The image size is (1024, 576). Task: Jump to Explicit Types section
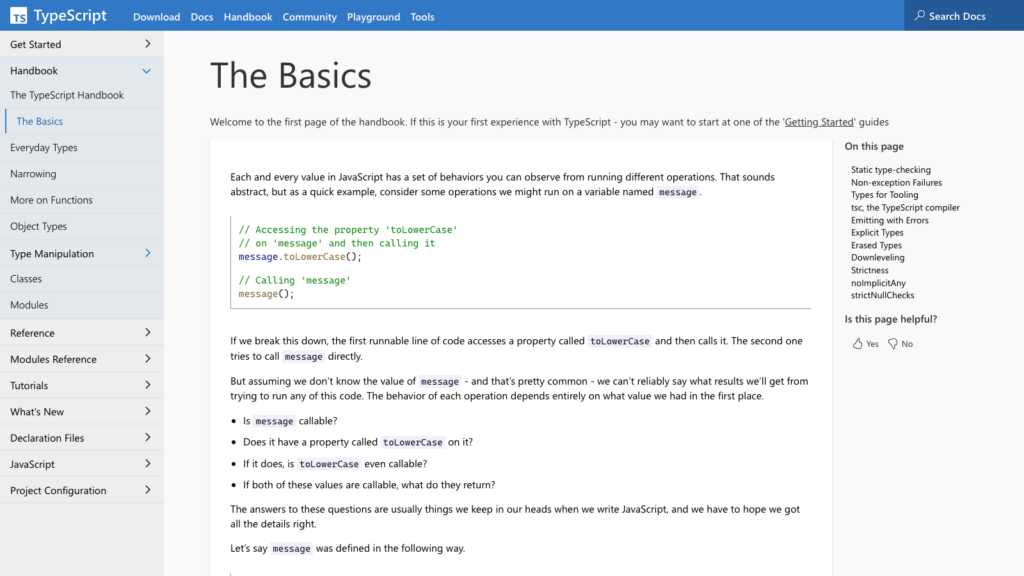click(877, 232)
